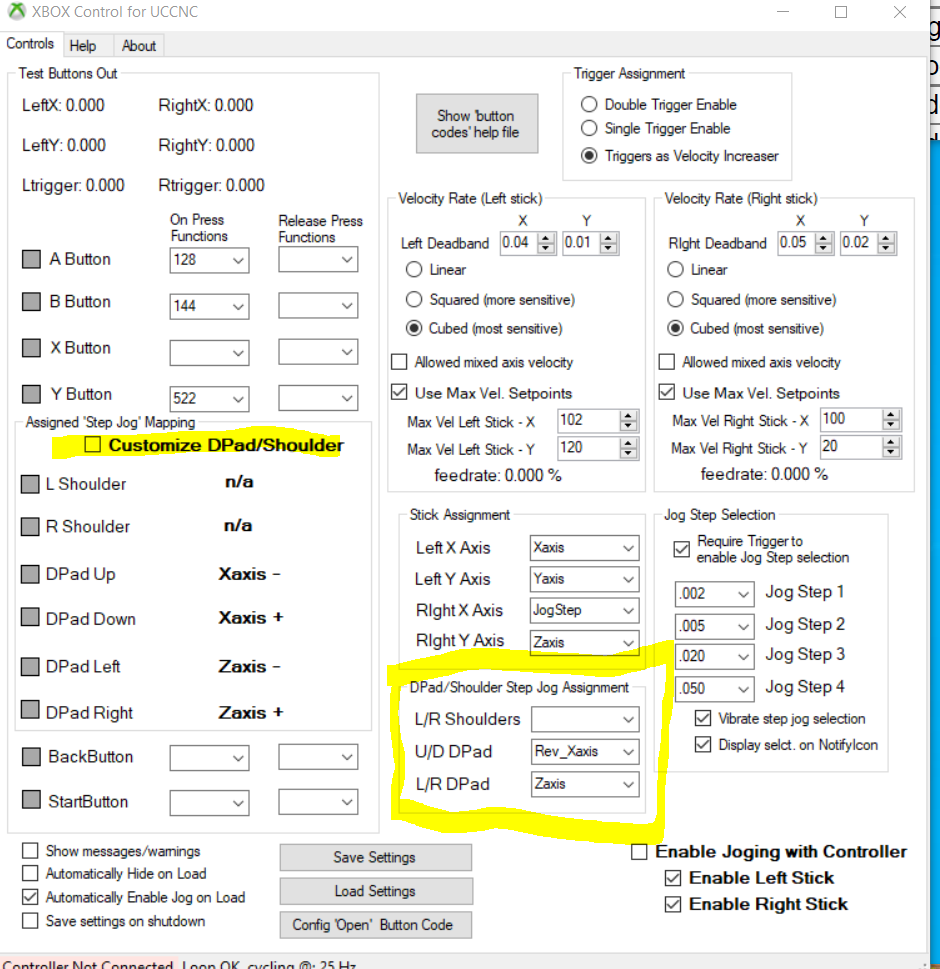
Task: Open X Button Release Press dropdown
Action: click(318, 352)
